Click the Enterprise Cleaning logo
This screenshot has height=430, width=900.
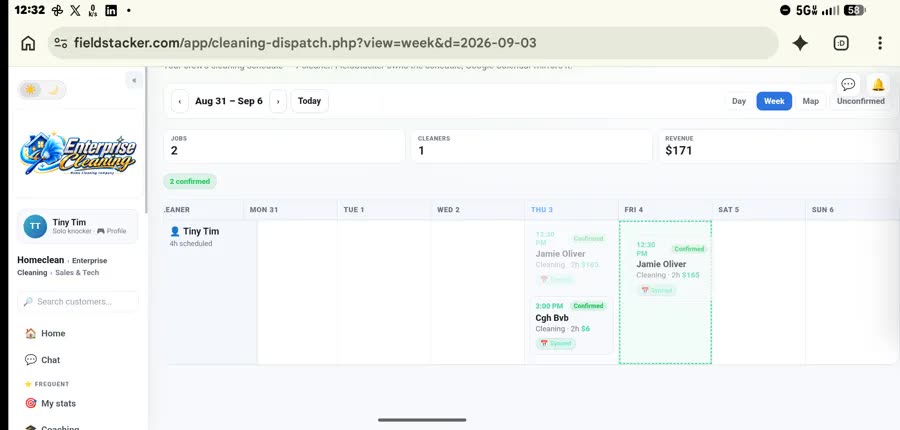(77, 153)
